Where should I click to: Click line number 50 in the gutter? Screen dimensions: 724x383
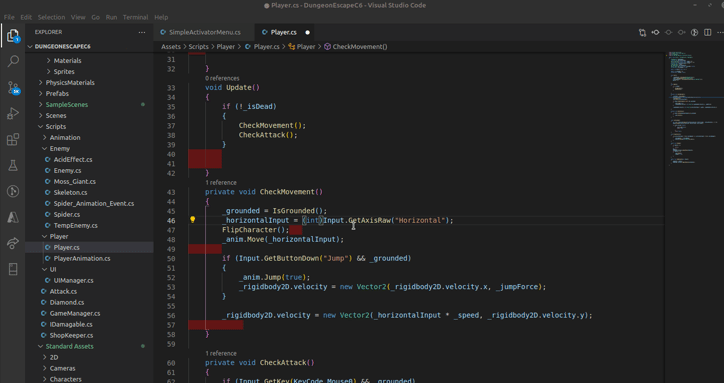[x=171, y=258]
